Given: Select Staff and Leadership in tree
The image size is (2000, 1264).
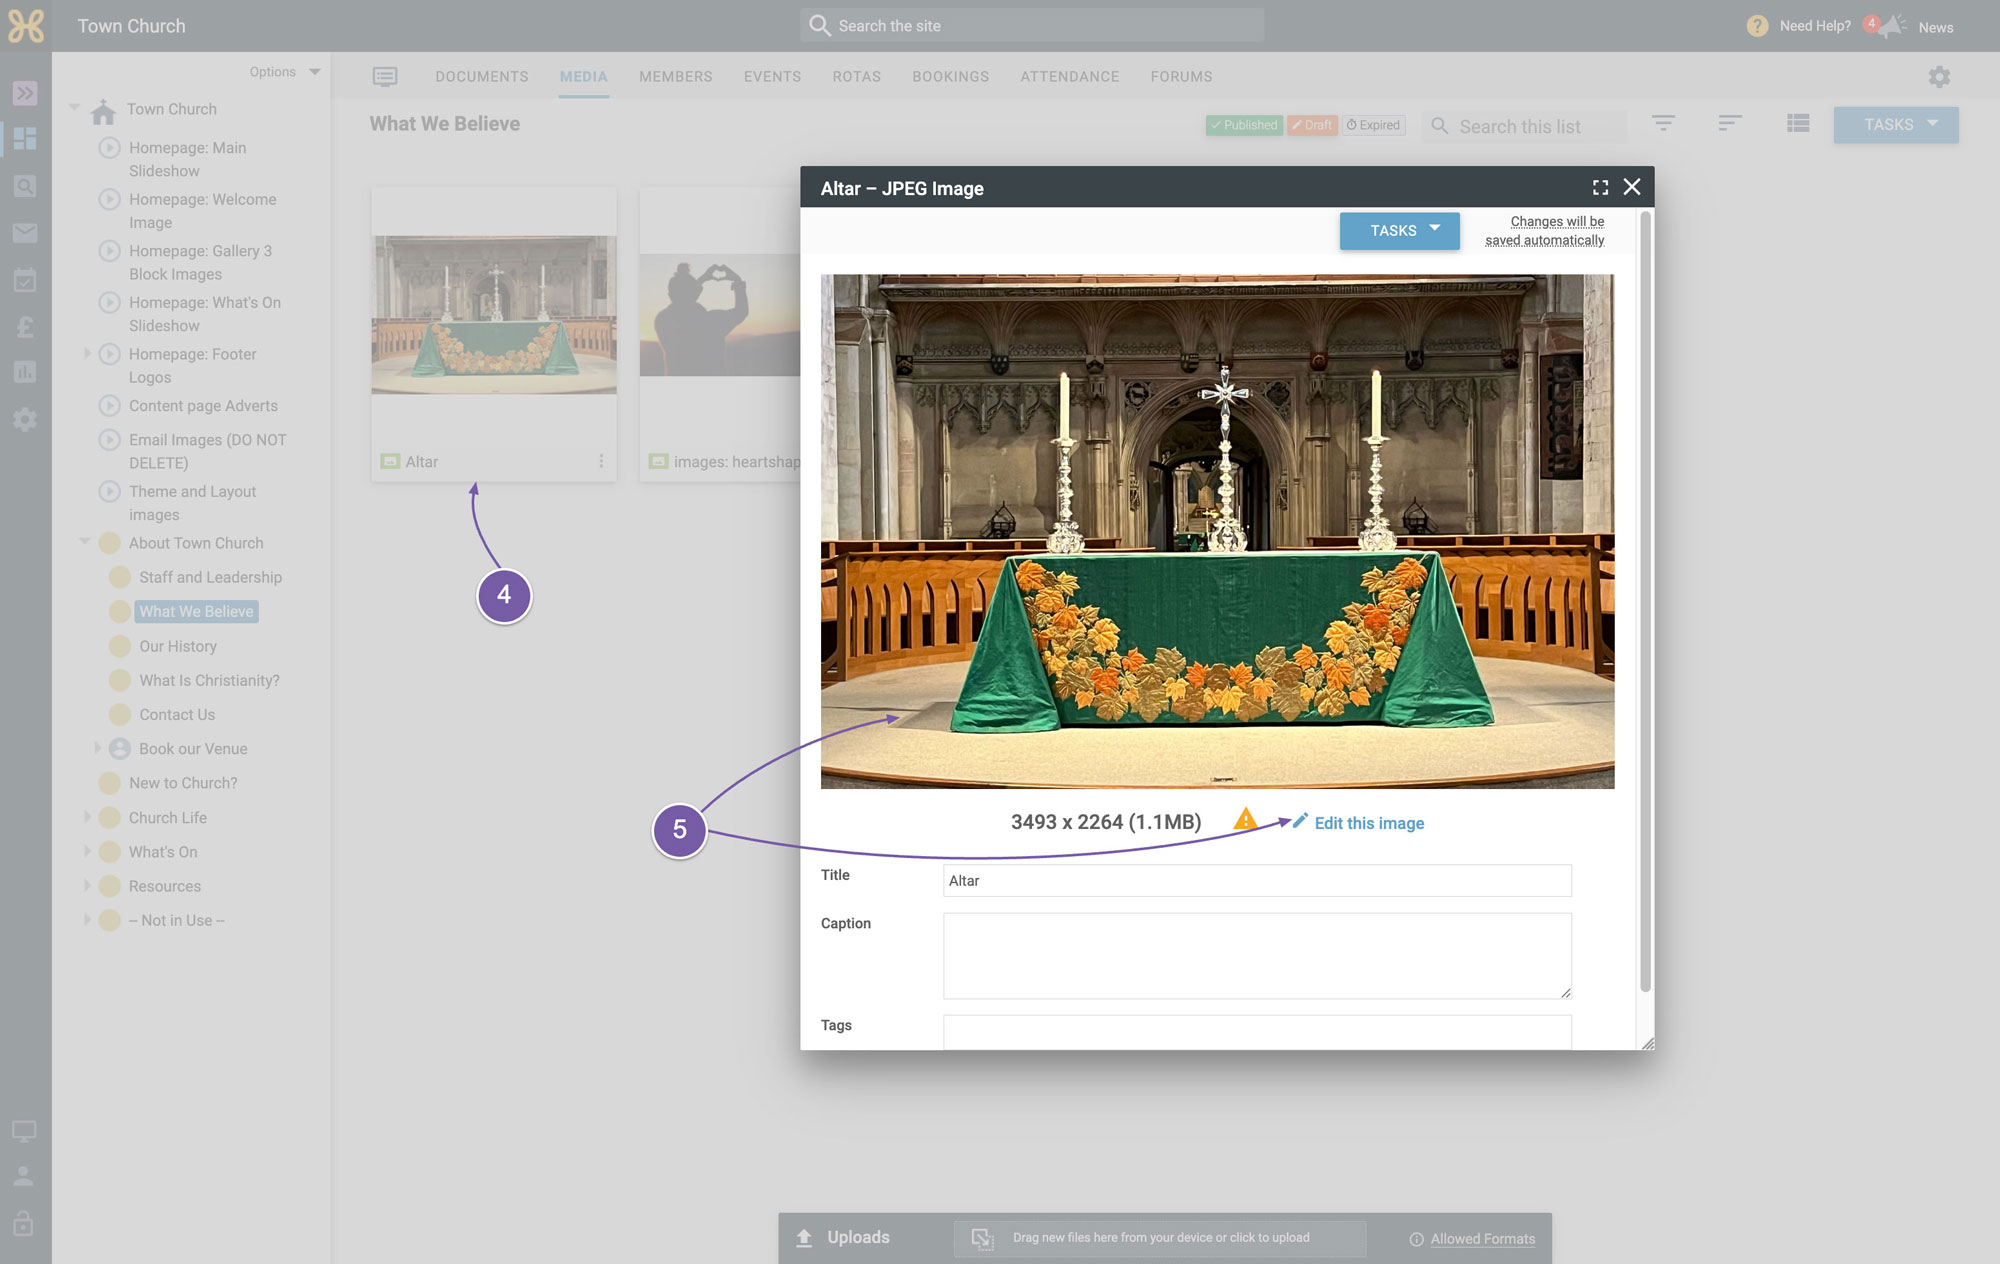Looking at the screenshot, I should [210, 577].
